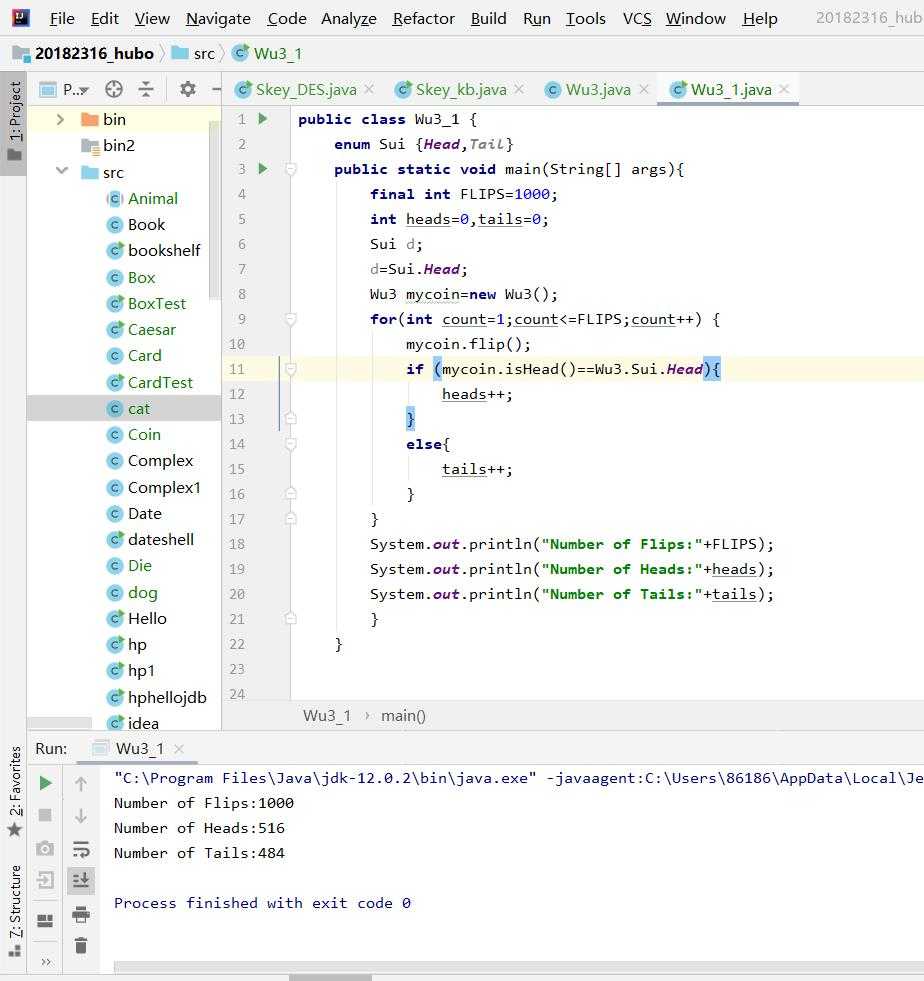The image size is (924, 981).
Task: Close the Wu3_1.java tab
Action: pyautogui.click(x=784, y=89)
